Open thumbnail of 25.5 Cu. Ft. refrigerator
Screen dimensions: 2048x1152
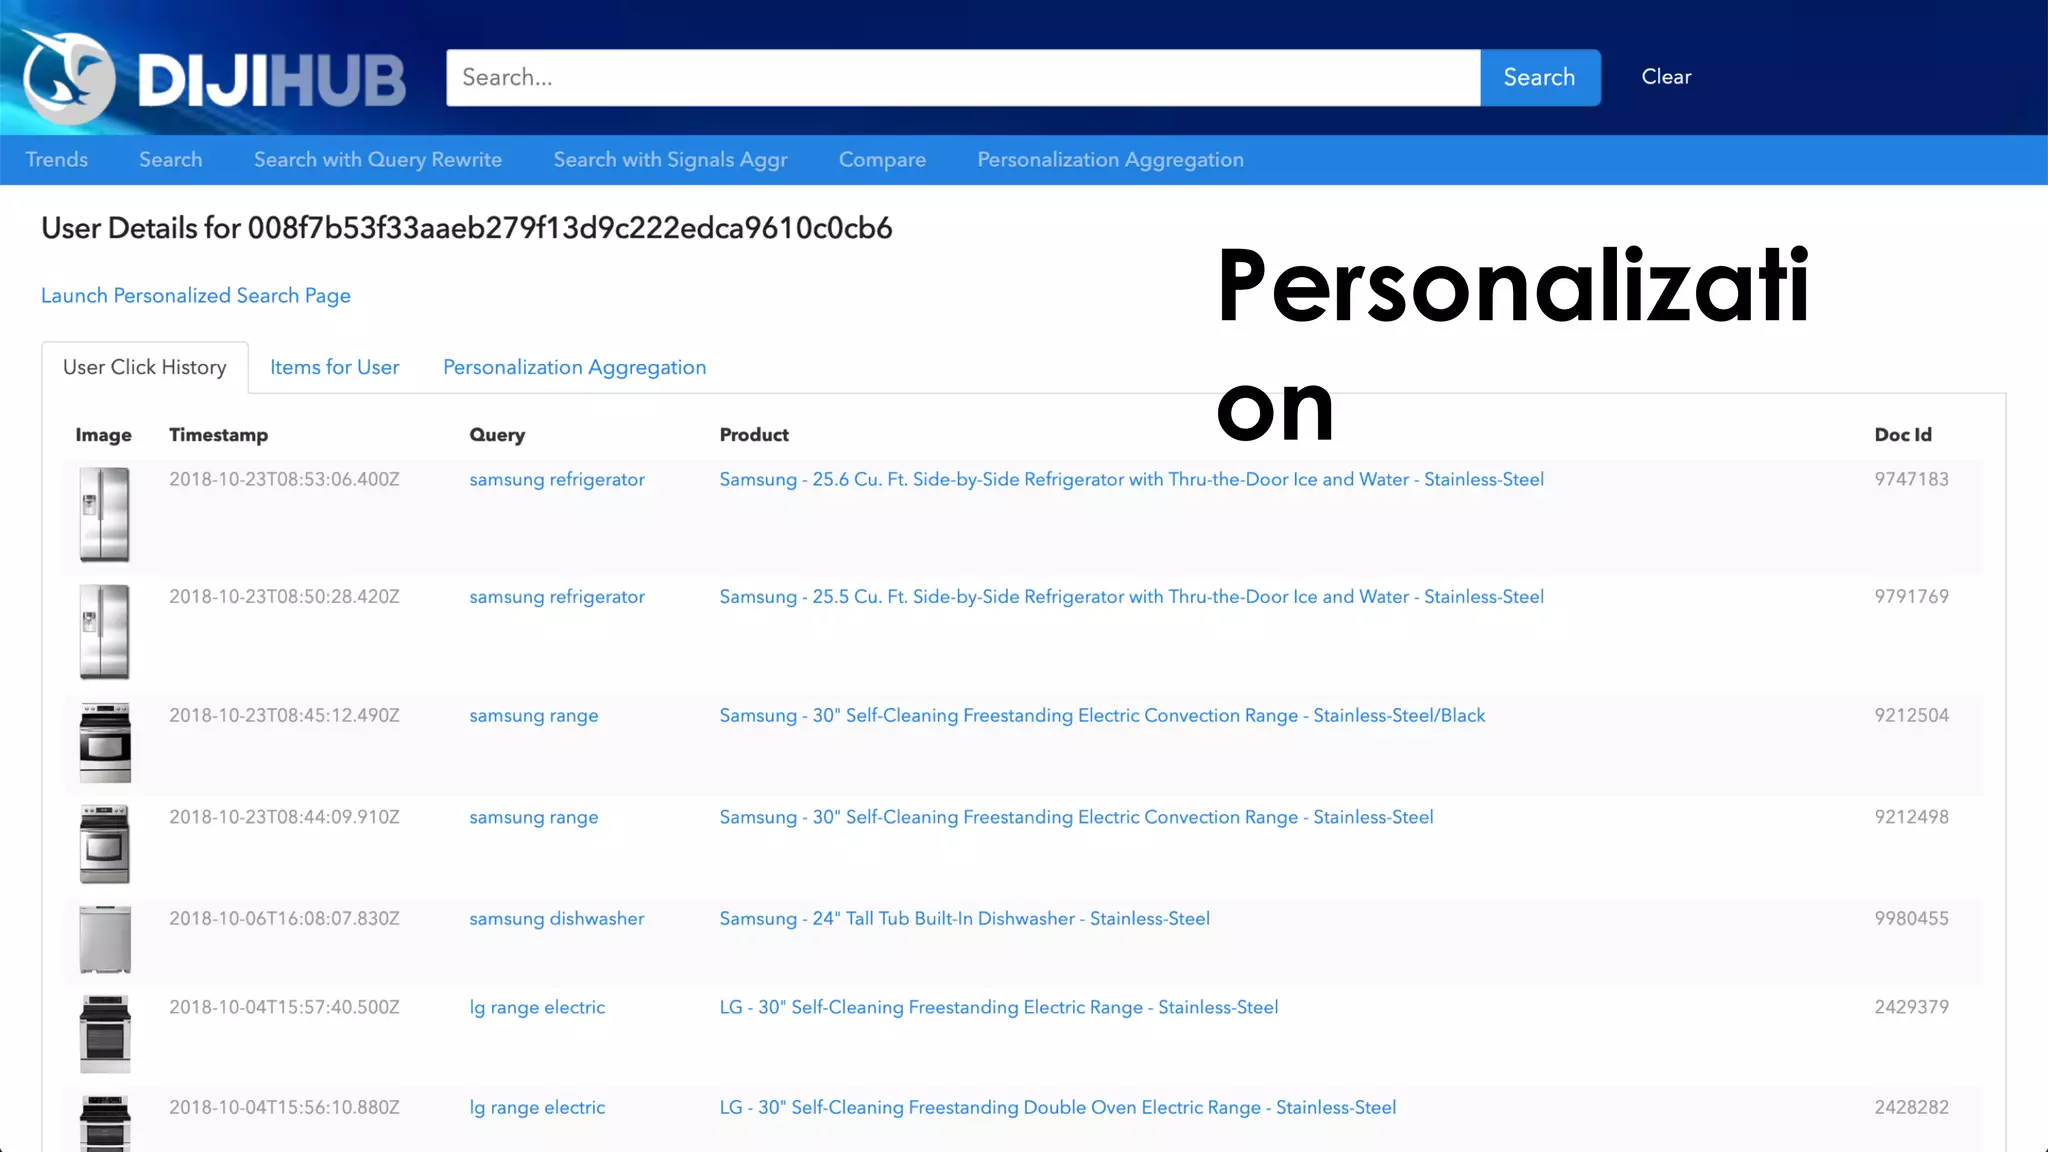coord(105,632)
